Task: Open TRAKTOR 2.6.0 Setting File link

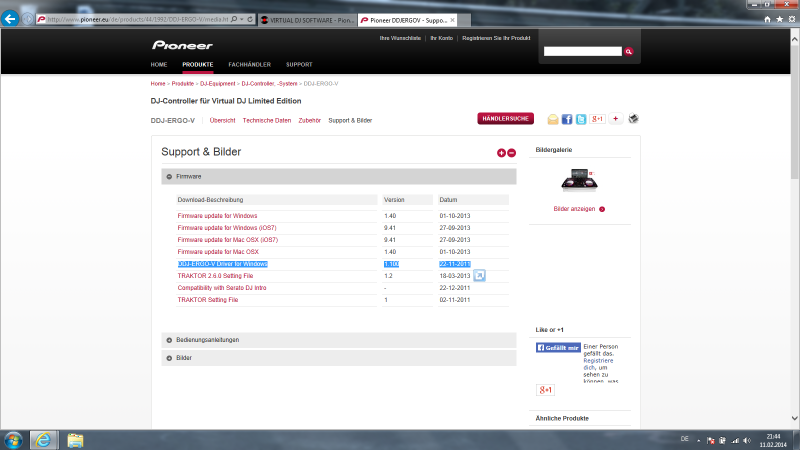Action: [215, 276]
